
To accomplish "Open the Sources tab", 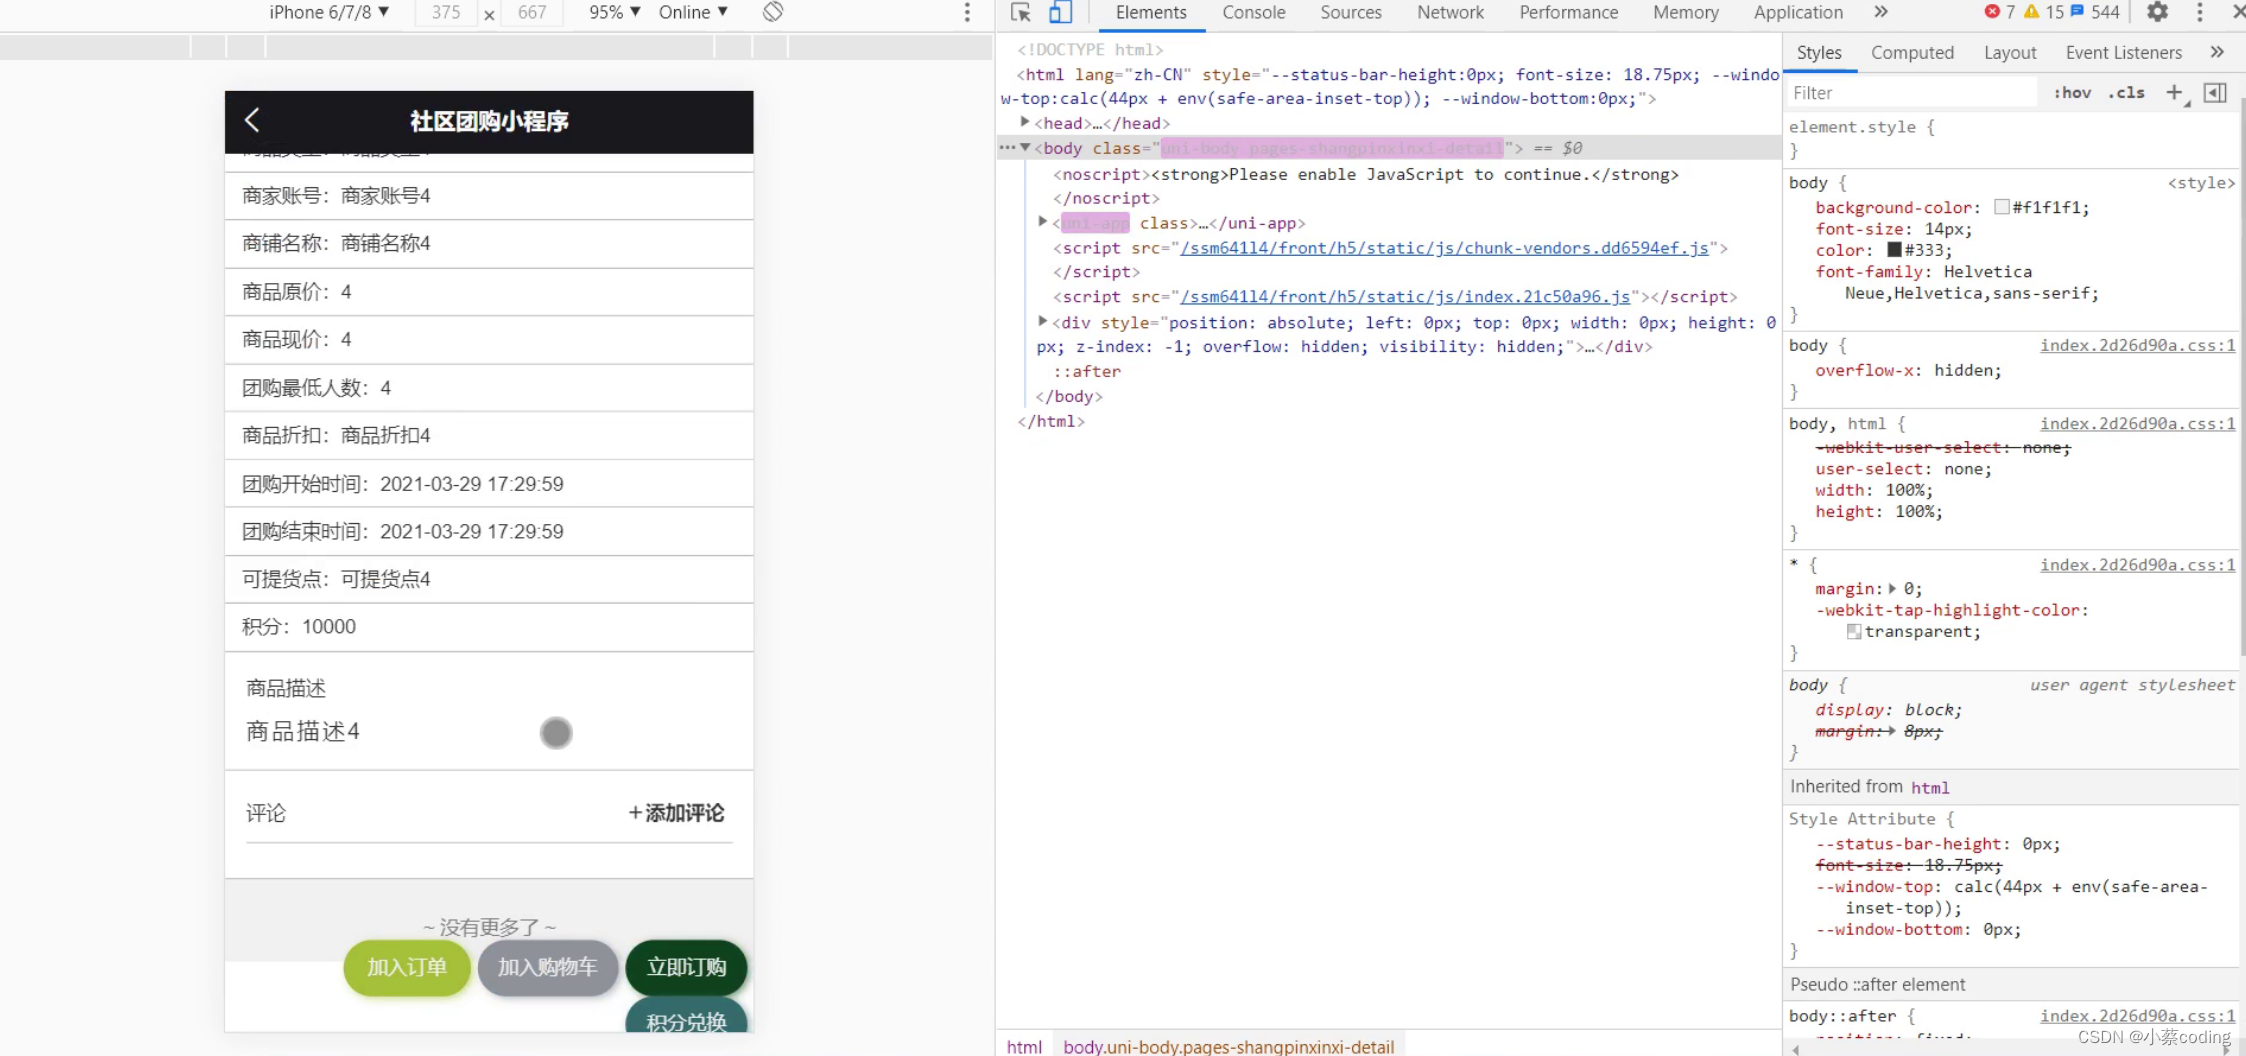I will (1351, 13).
